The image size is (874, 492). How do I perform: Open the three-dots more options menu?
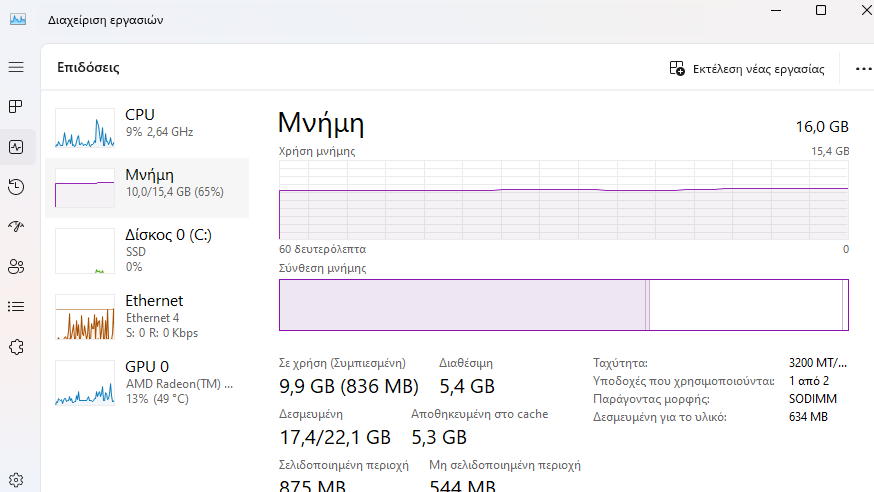(x=863, y=69)
